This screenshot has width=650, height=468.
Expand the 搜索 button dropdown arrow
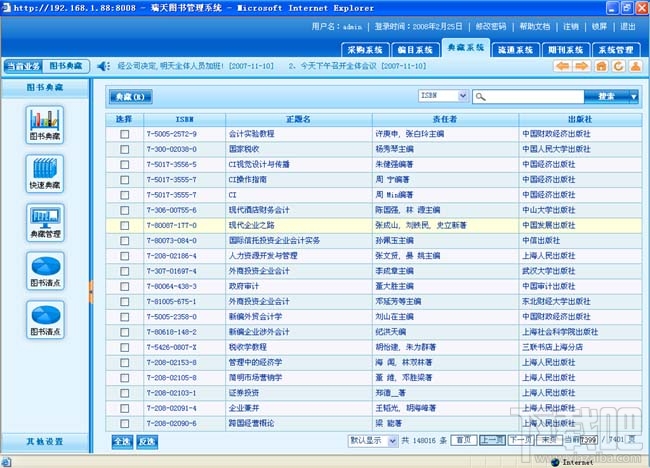point(633,97)
